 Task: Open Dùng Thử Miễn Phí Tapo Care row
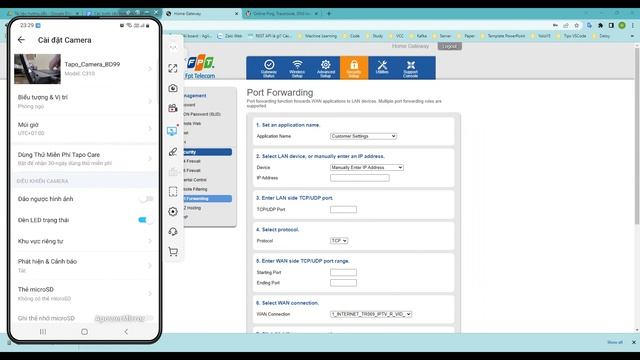(84, 158)
